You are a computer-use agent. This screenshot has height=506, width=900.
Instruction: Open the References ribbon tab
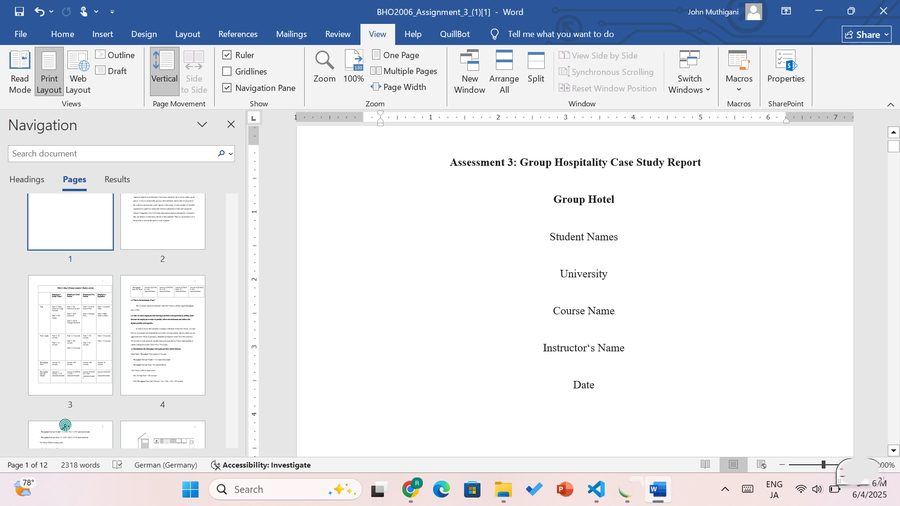[x=238, y=34]
